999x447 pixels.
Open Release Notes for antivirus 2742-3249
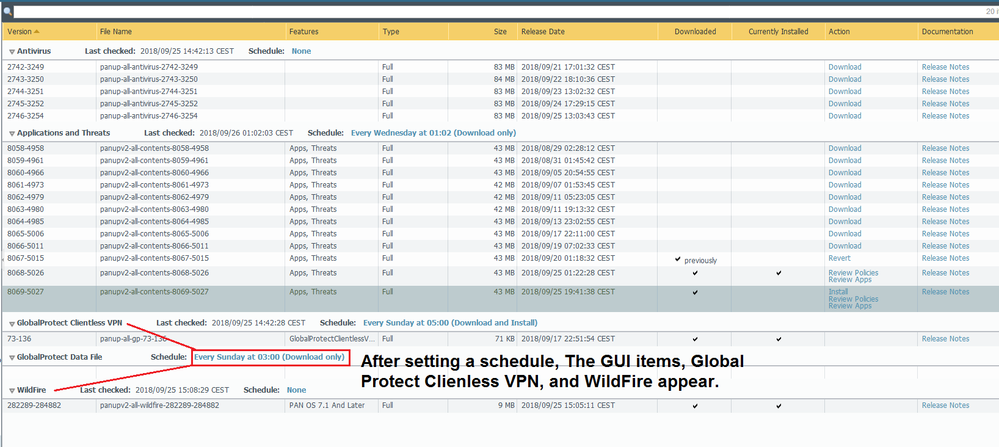coord(945,67)
